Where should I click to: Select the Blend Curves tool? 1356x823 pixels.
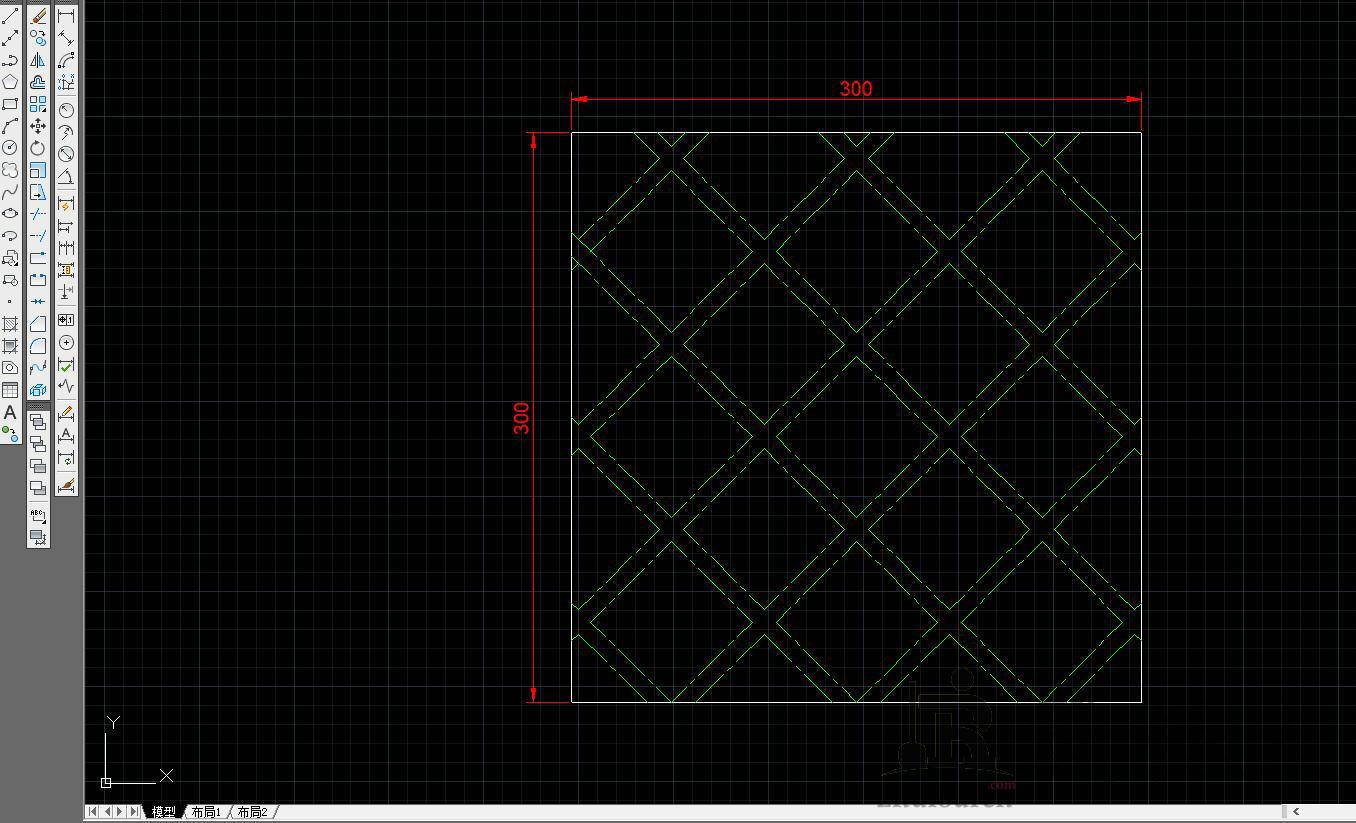[x=38, y=368]
